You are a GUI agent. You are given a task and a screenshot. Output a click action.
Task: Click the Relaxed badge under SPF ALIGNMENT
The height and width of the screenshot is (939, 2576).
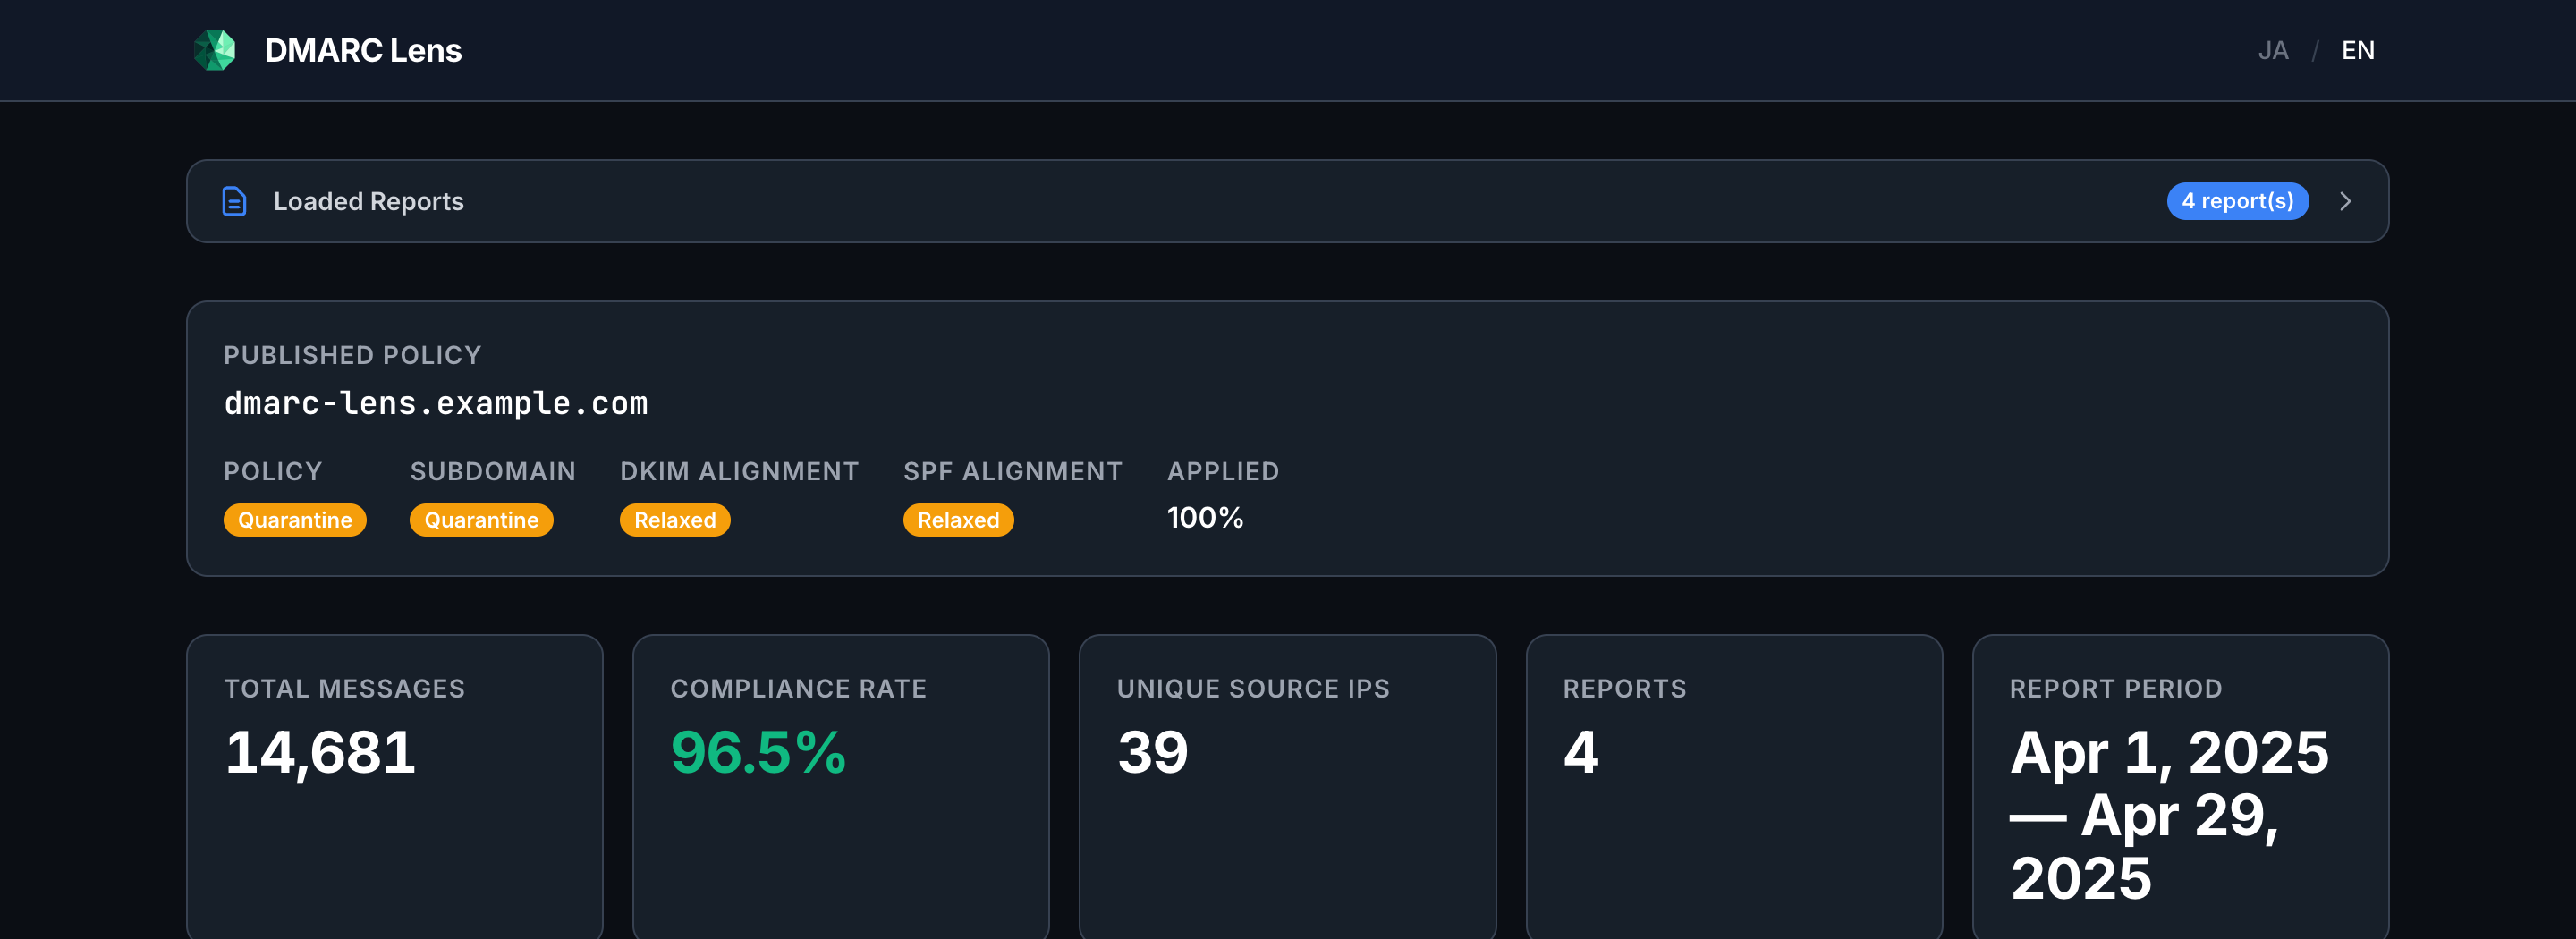click(958, 520)
